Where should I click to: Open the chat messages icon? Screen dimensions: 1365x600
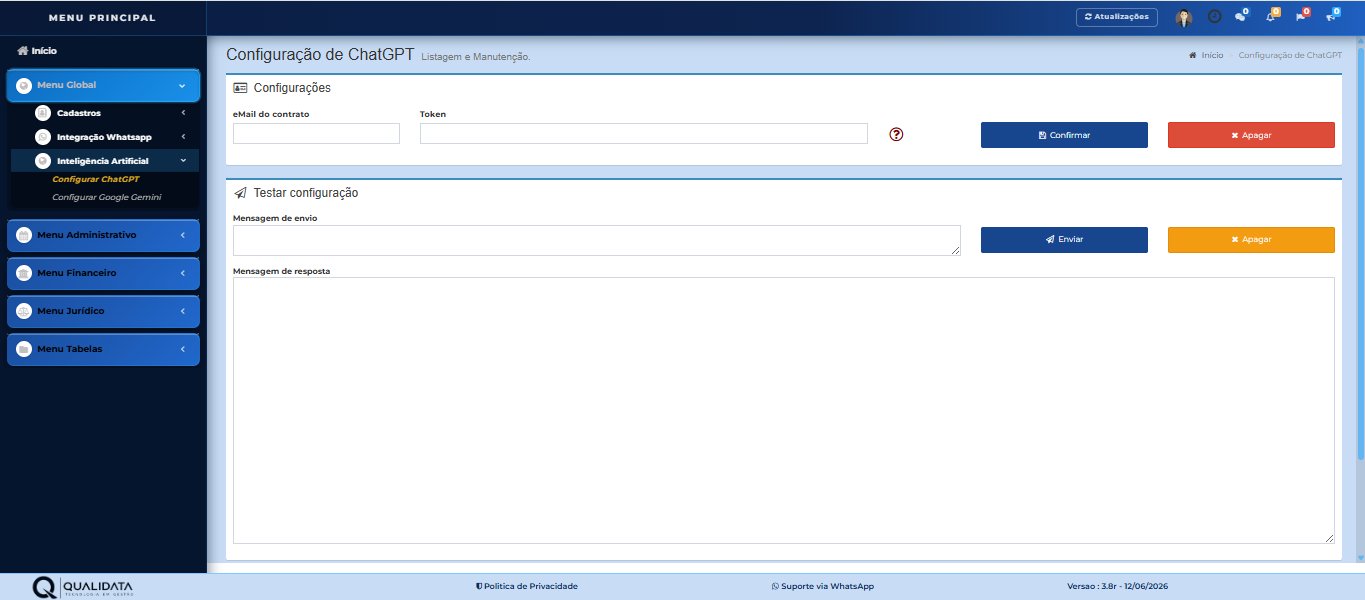click(x=1241, y=16)
